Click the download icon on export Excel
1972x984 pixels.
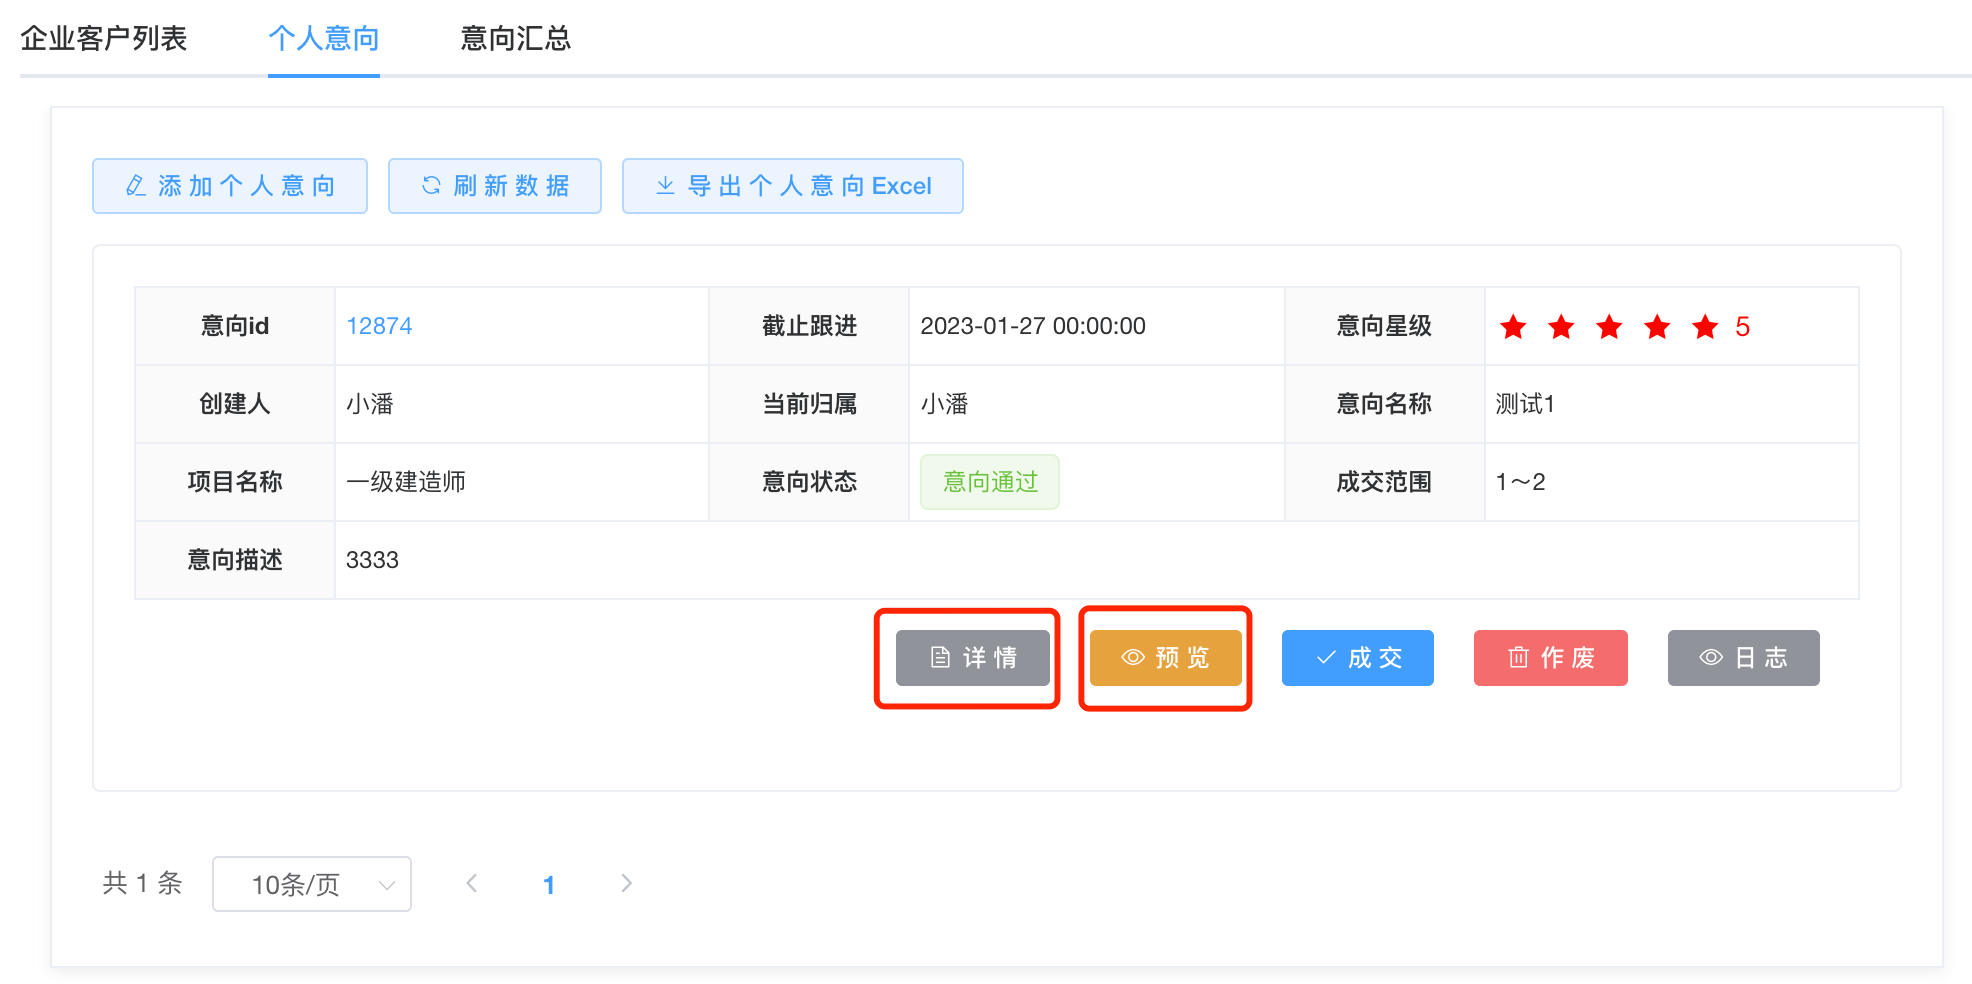click(665, 186)
